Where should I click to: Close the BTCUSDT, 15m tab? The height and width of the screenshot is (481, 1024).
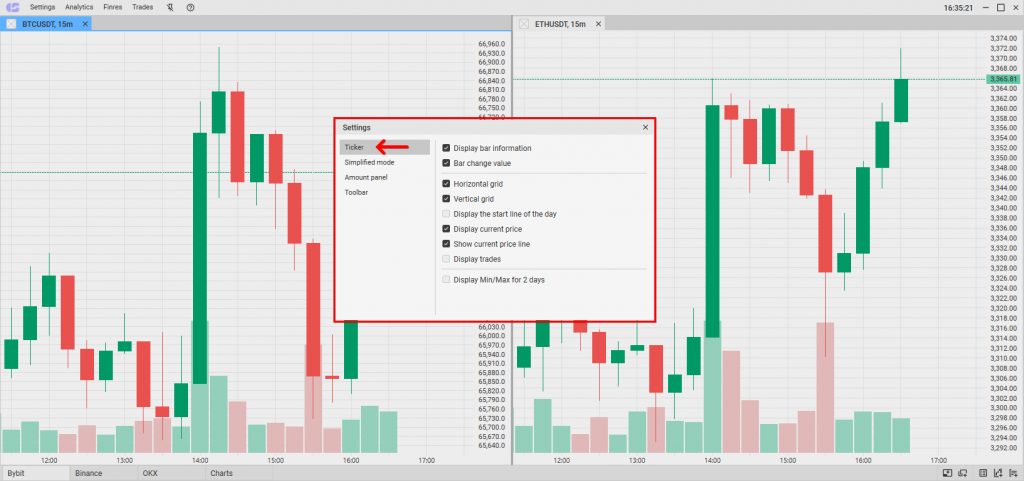[x=85, y=24]
